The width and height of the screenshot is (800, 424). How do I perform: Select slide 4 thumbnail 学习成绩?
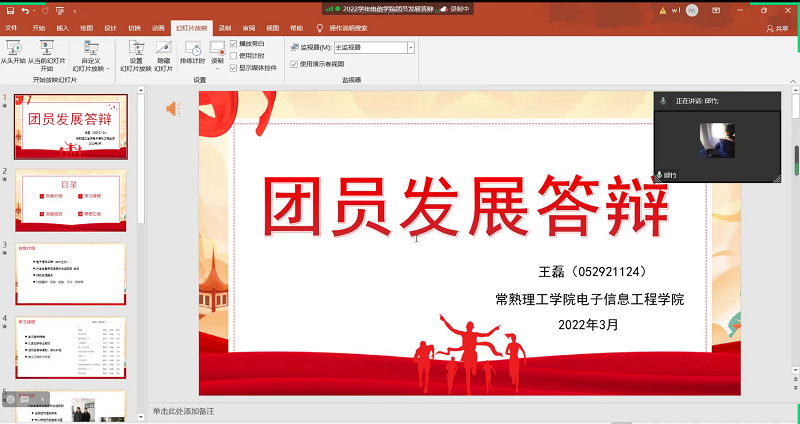click(x=71, y=347)
